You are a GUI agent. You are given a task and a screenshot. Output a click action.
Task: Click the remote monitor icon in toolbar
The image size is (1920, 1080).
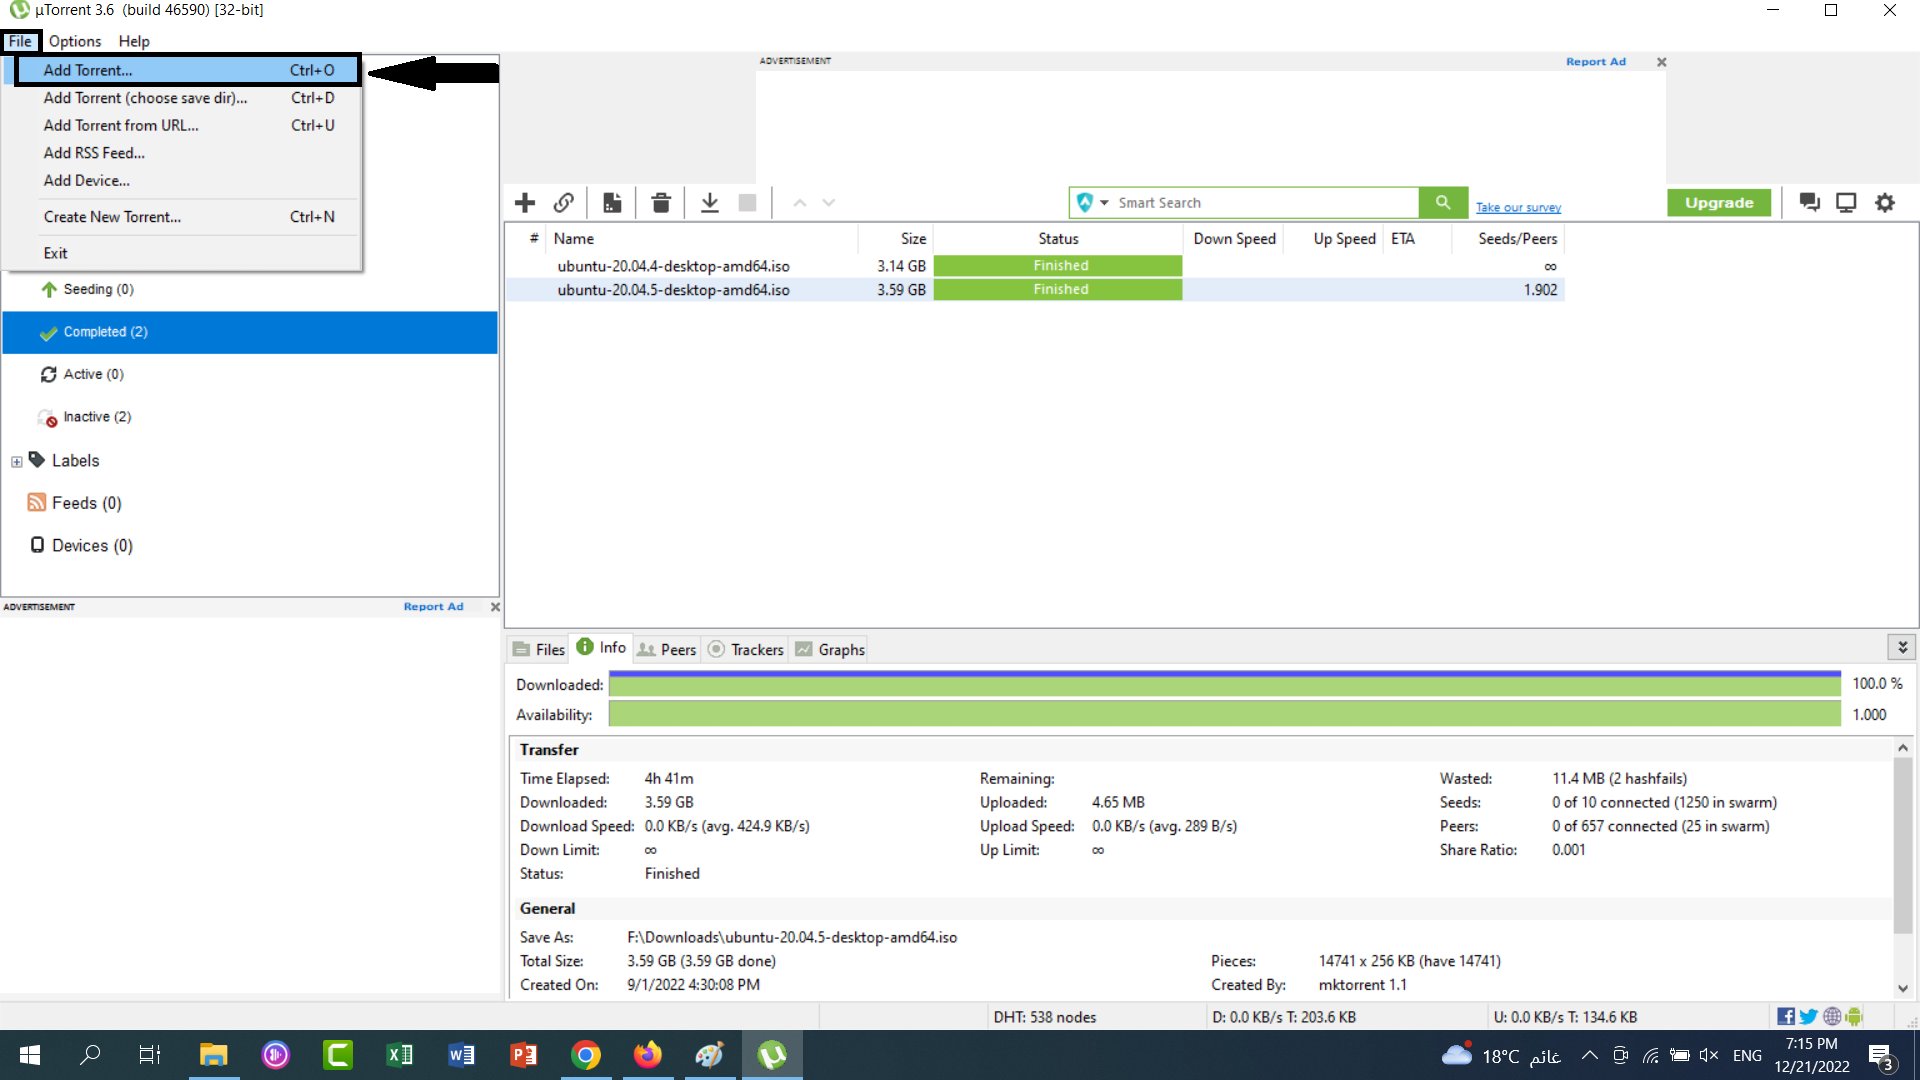1846,203
